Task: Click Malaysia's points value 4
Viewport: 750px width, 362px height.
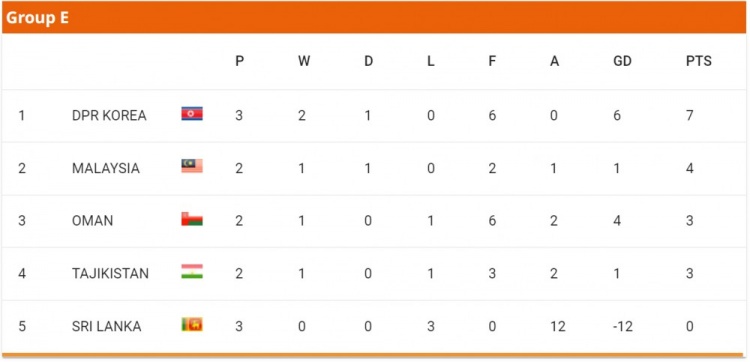Action: point(689,168)
